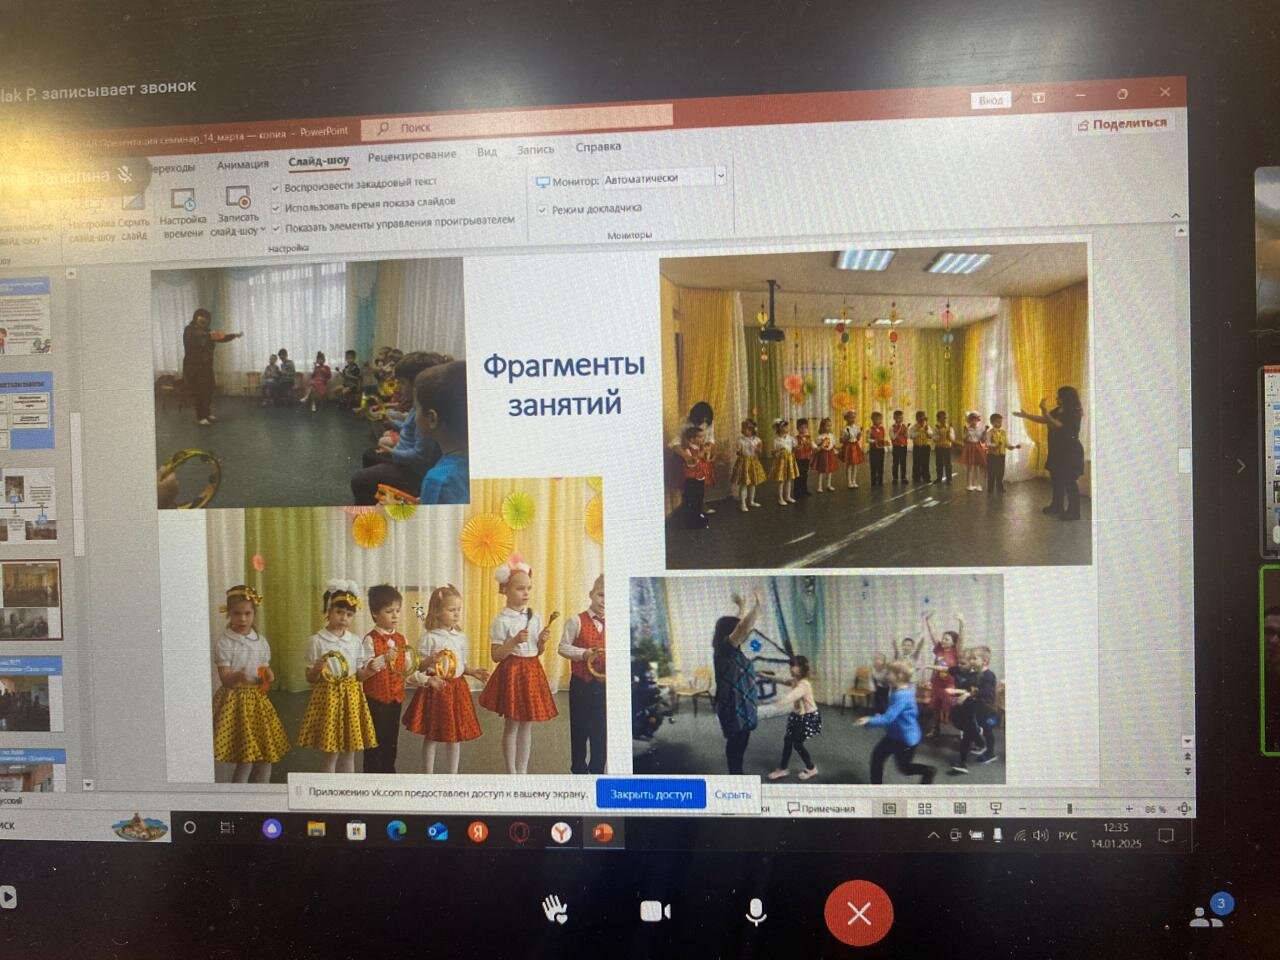This screenshot has height=960, width=1280.
Task: Start slideshow from status bar icon
Action: click(995, 808)
